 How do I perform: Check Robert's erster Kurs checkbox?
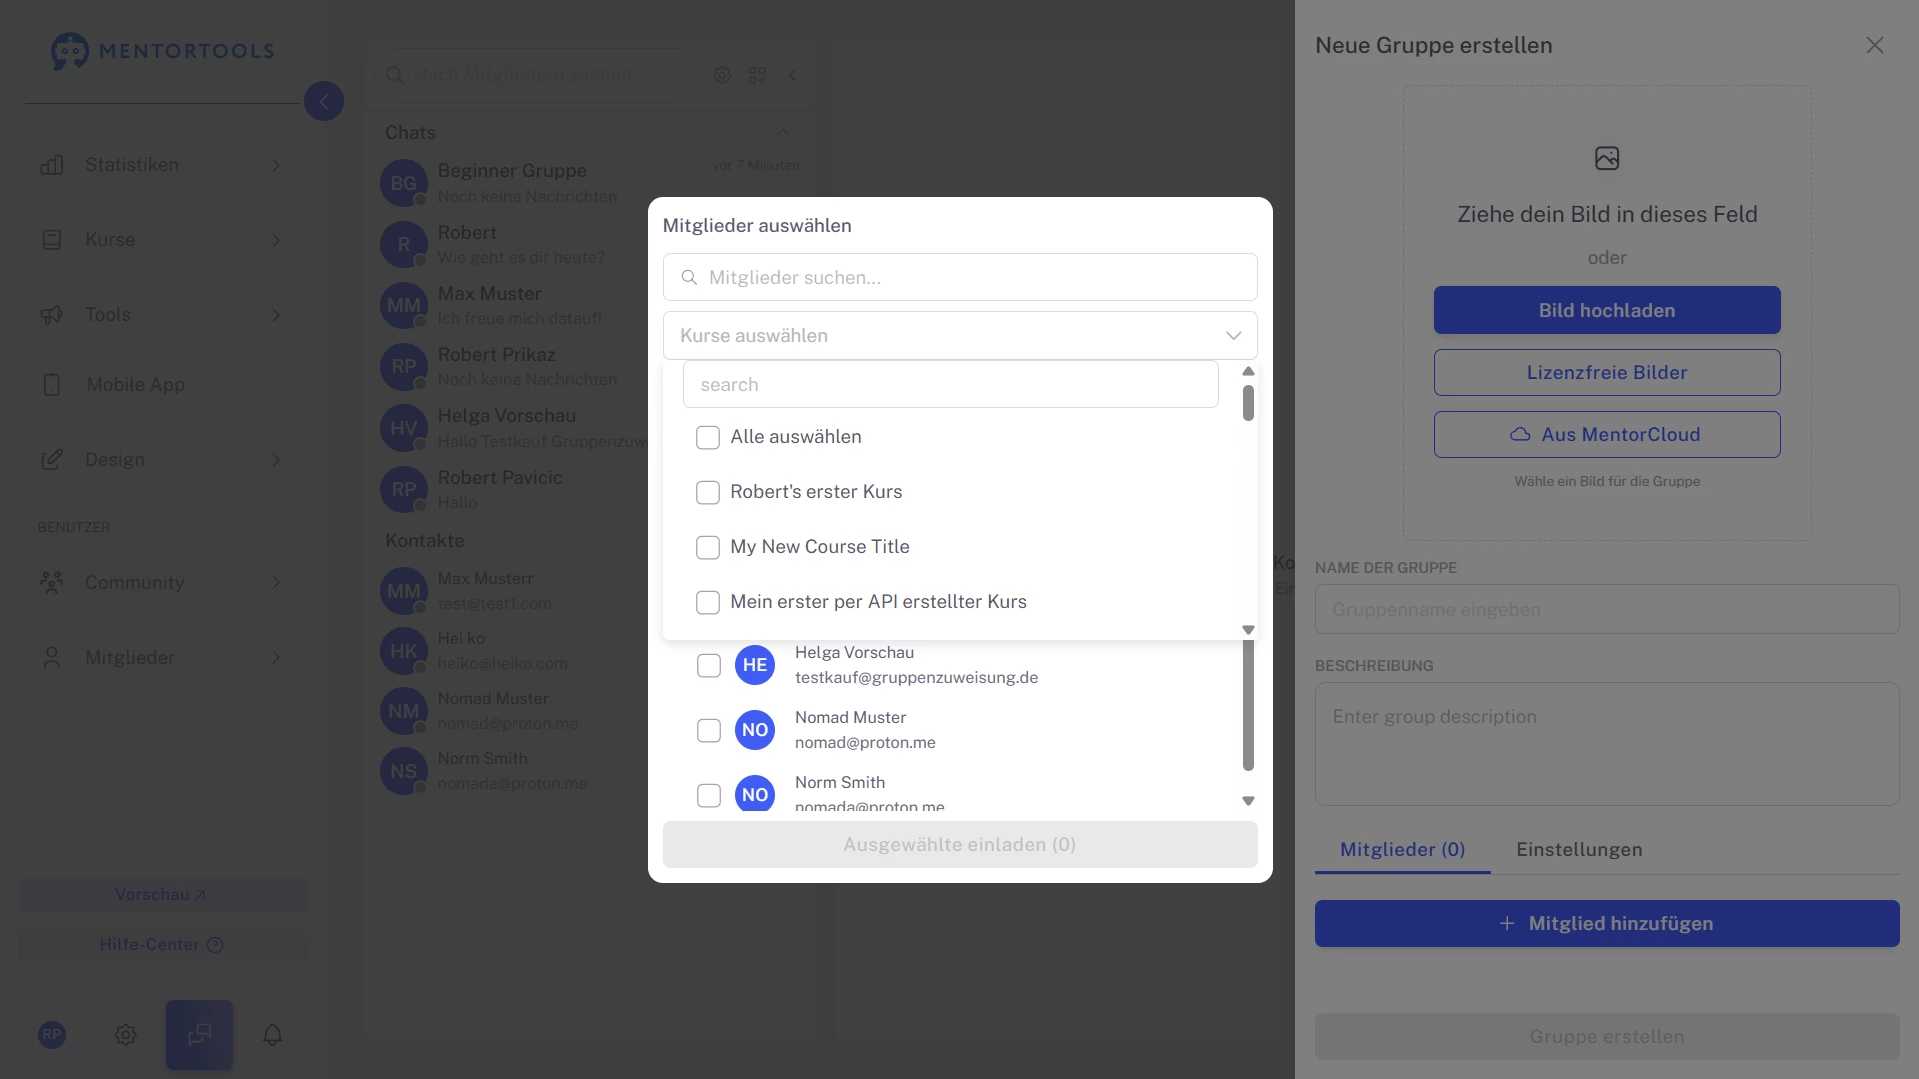(x=708, y=492)
